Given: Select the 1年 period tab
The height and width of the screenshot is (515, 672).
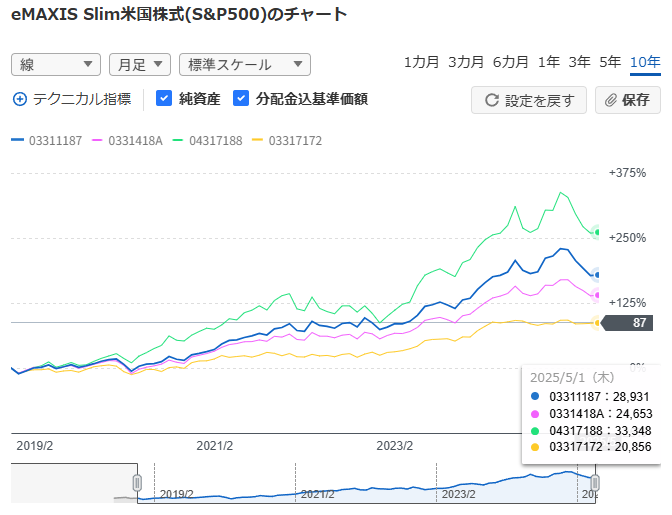Looking at the screenshot, I should (549, 62).
